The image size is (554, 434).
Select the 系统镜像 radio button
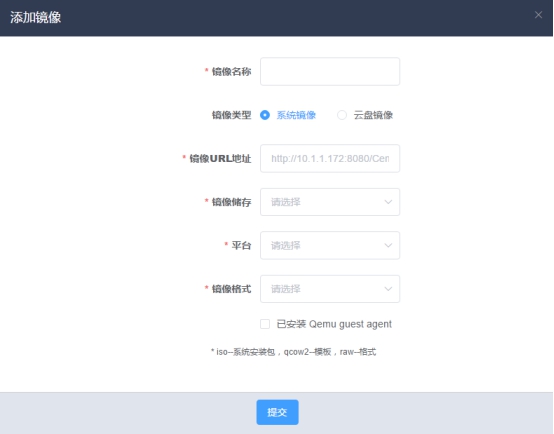click(265, 115)
